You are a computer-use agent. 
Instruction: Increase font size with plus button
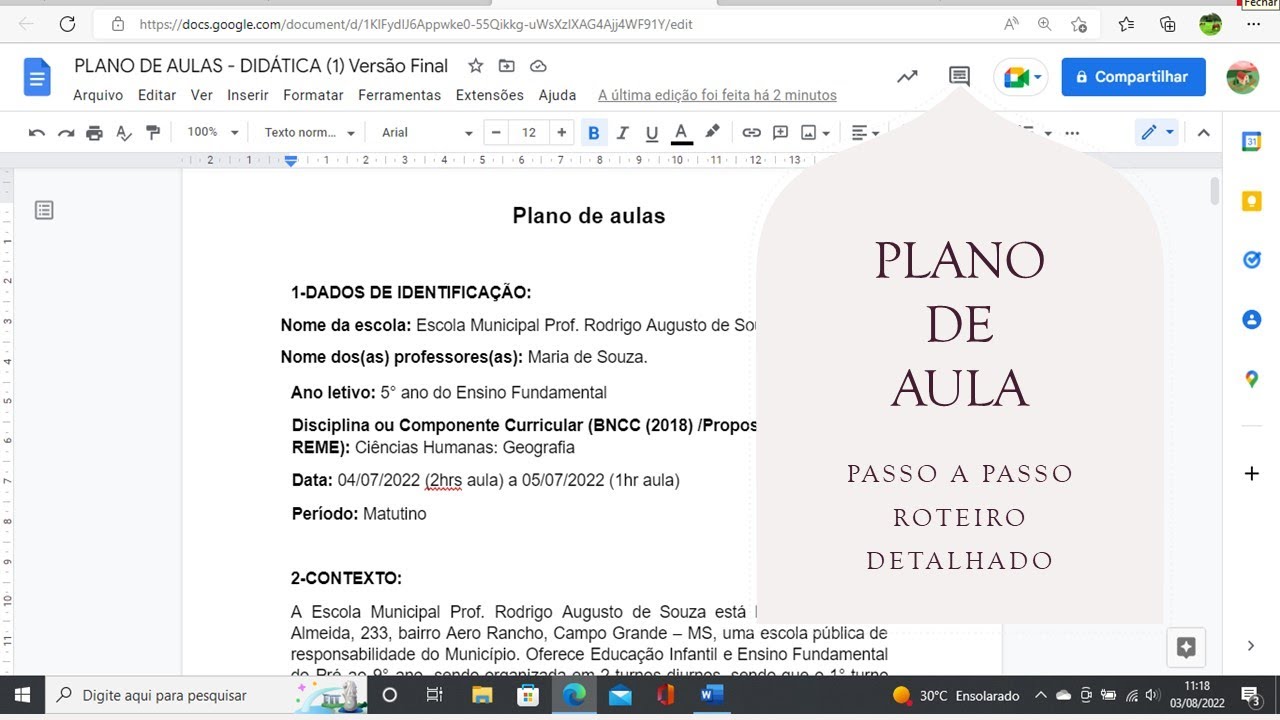(x=562, y=132)
